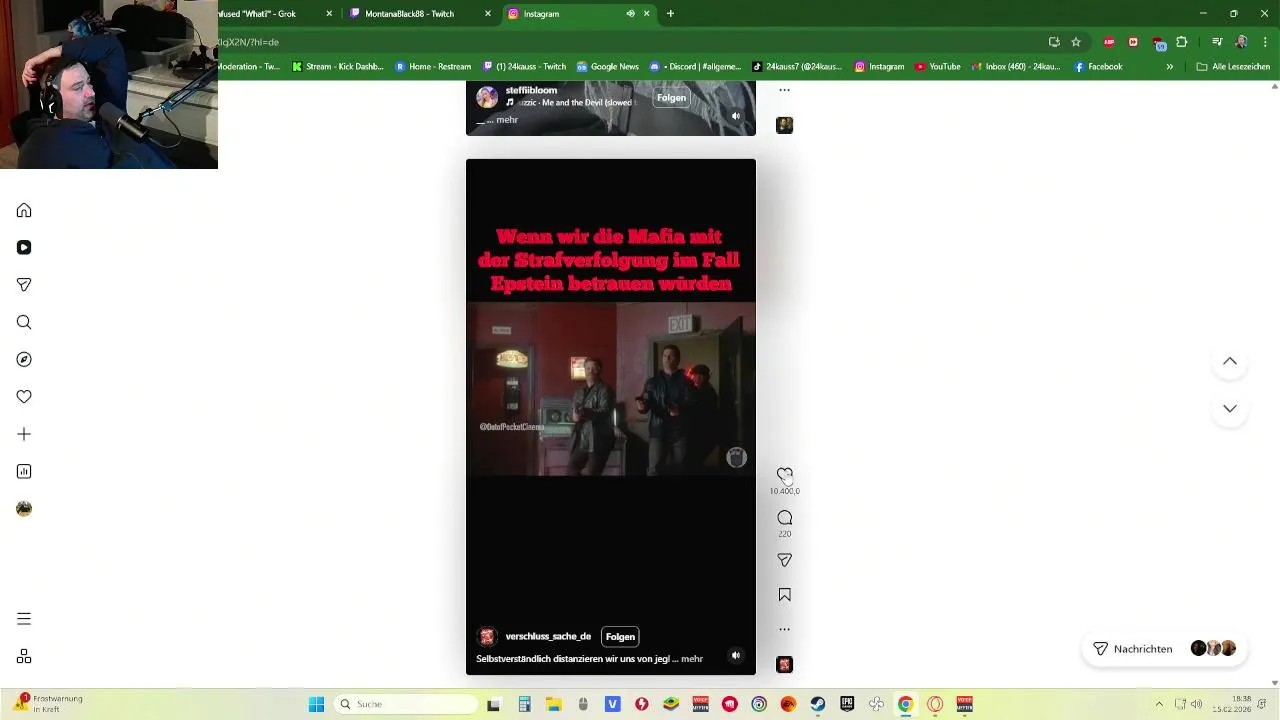
Task: Open Steam from the taskbar
Action: pos(818,704)
